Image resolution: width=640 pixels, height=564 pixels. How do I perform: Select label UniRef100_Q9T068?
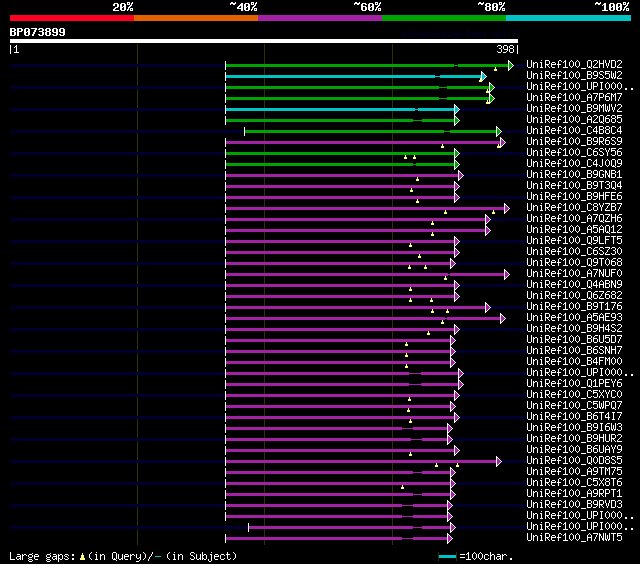574,262
